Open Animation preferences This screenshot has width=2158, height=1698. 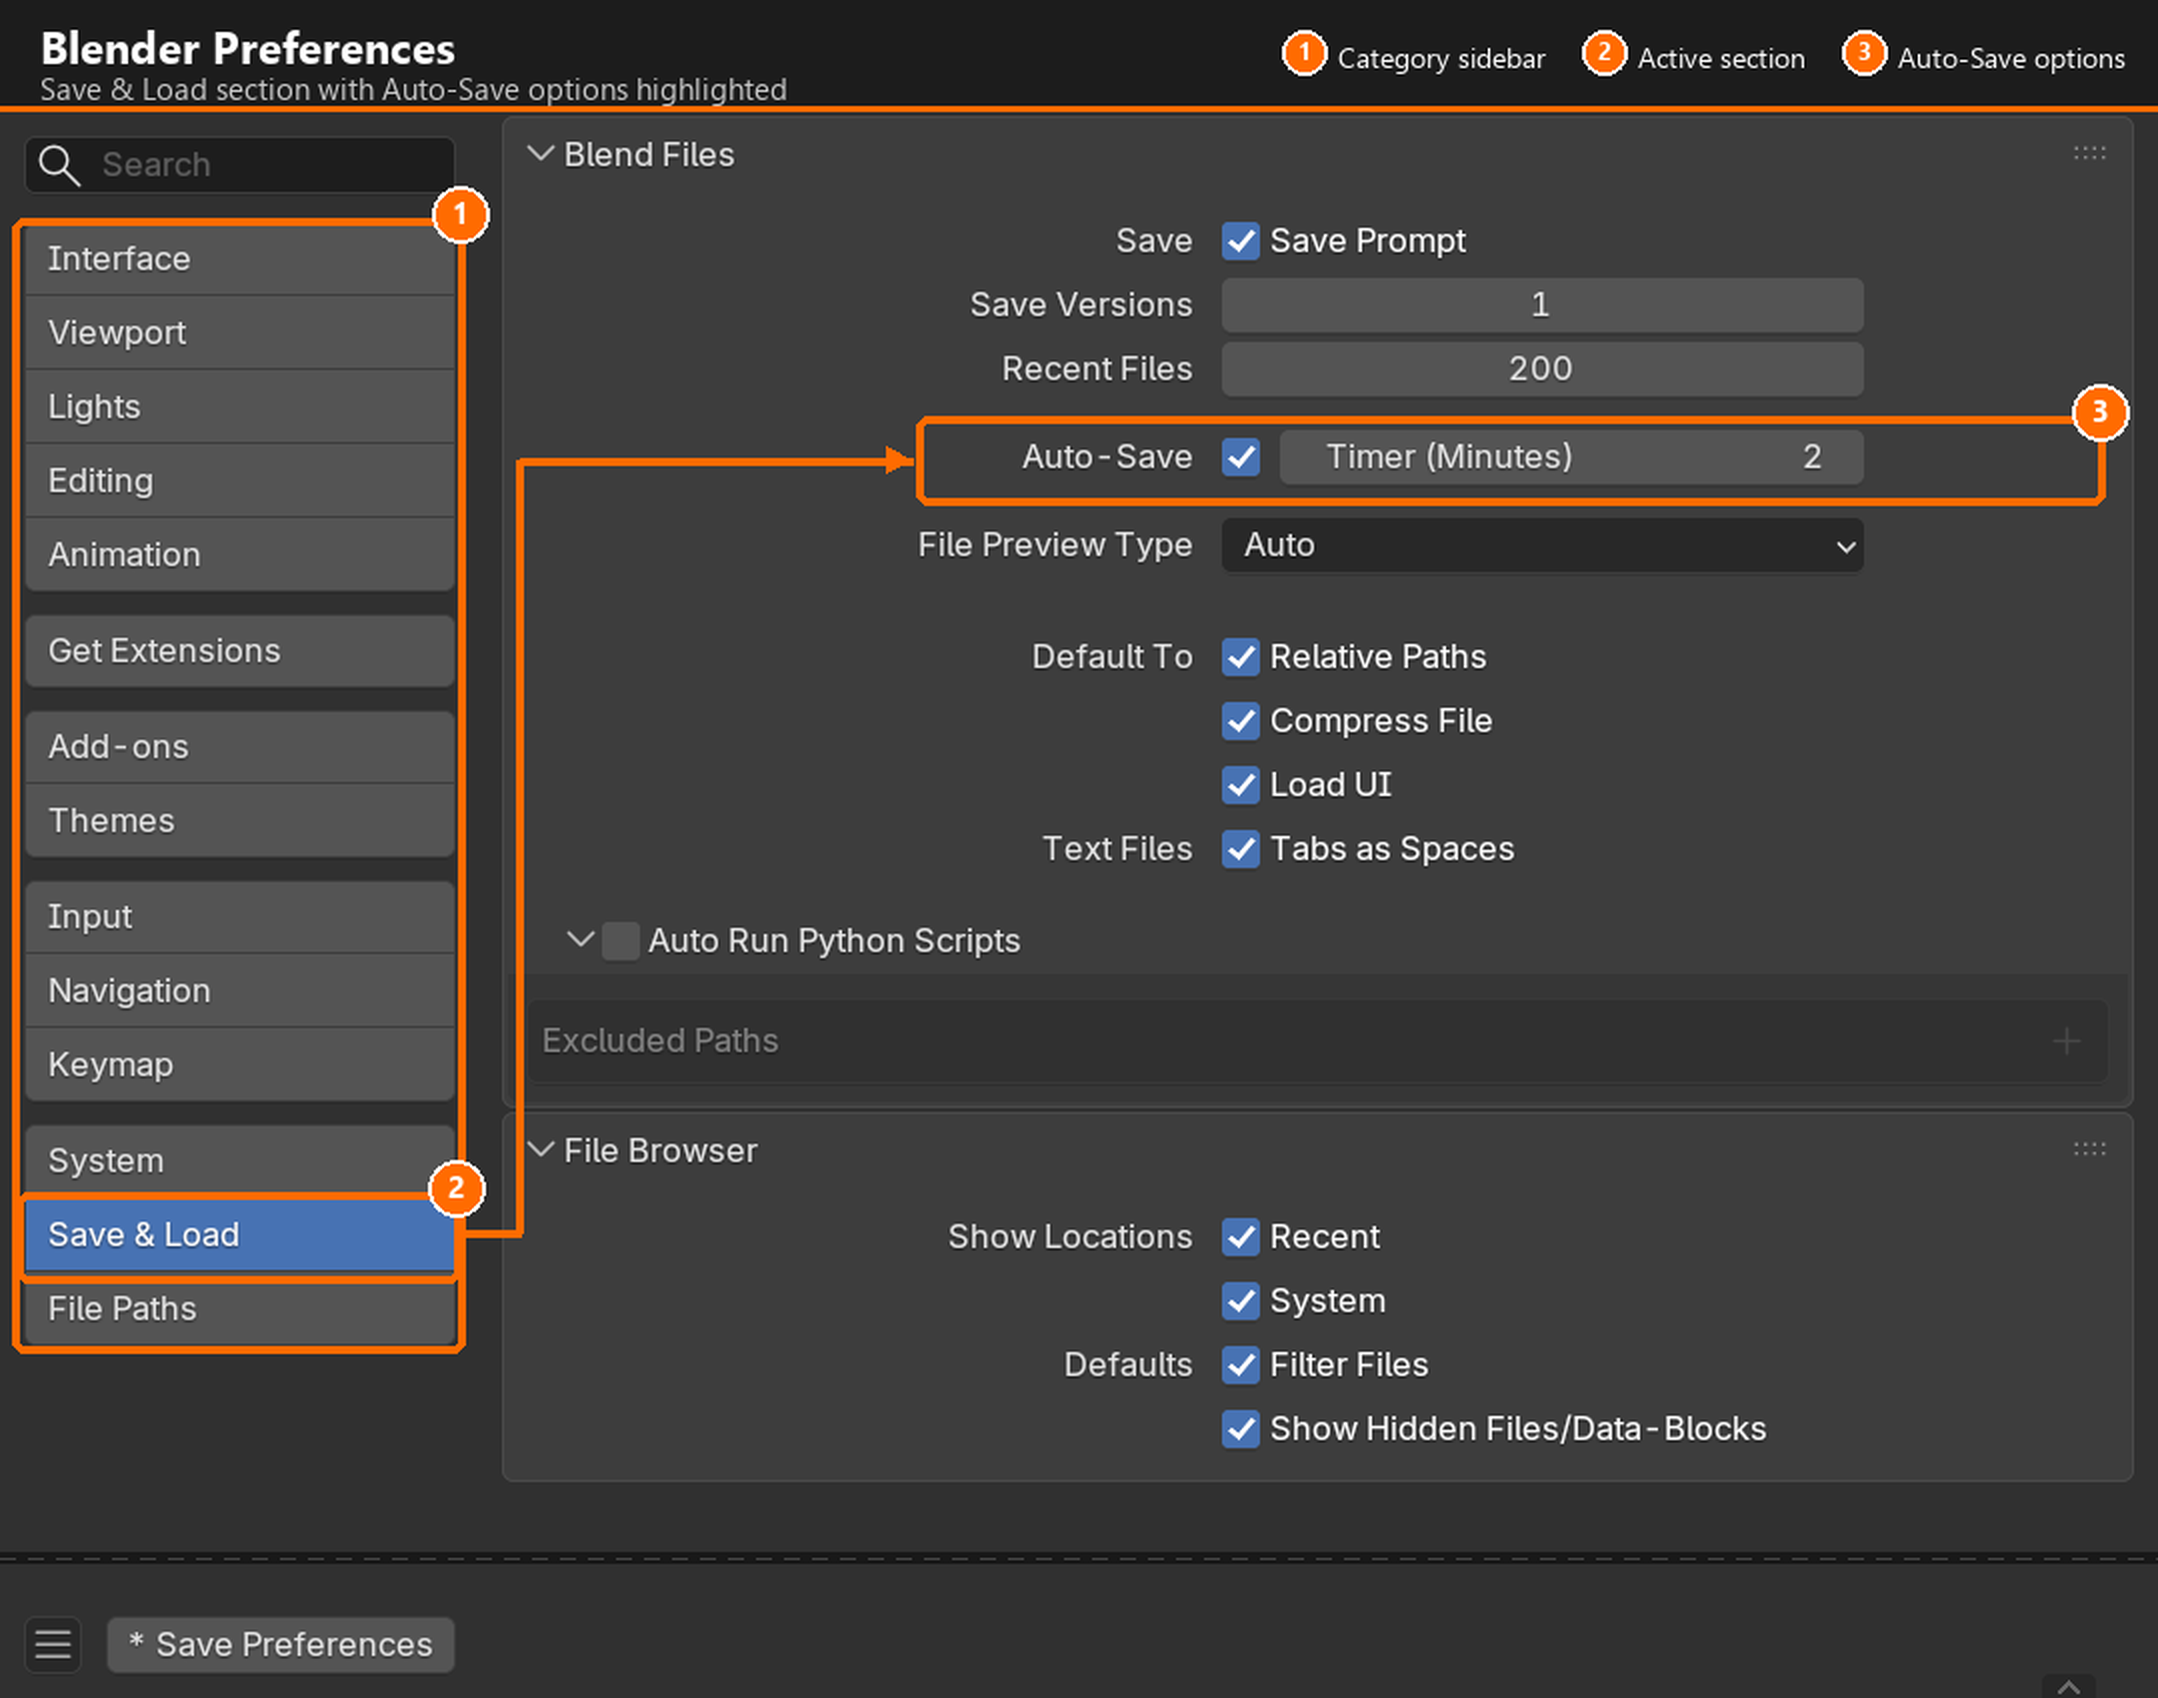click(x=240, y=555)
